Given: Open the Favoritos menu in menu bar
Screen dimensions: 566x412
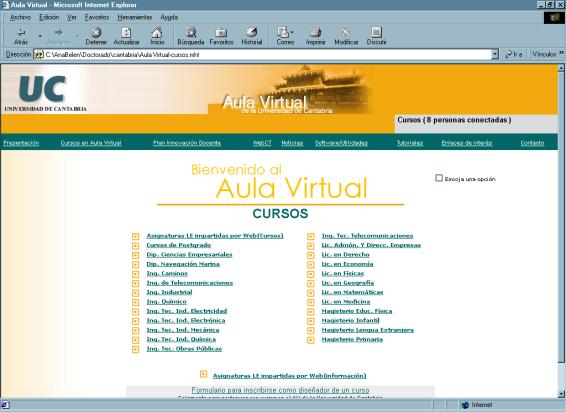Looking at the screenshot, I should [97, 17].
